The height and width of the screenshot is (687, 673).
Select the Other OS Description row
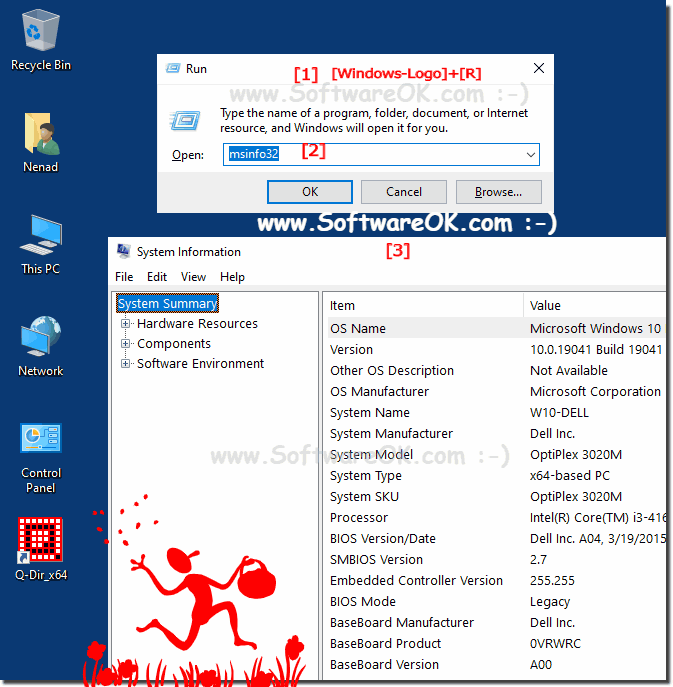pos(496,370)
